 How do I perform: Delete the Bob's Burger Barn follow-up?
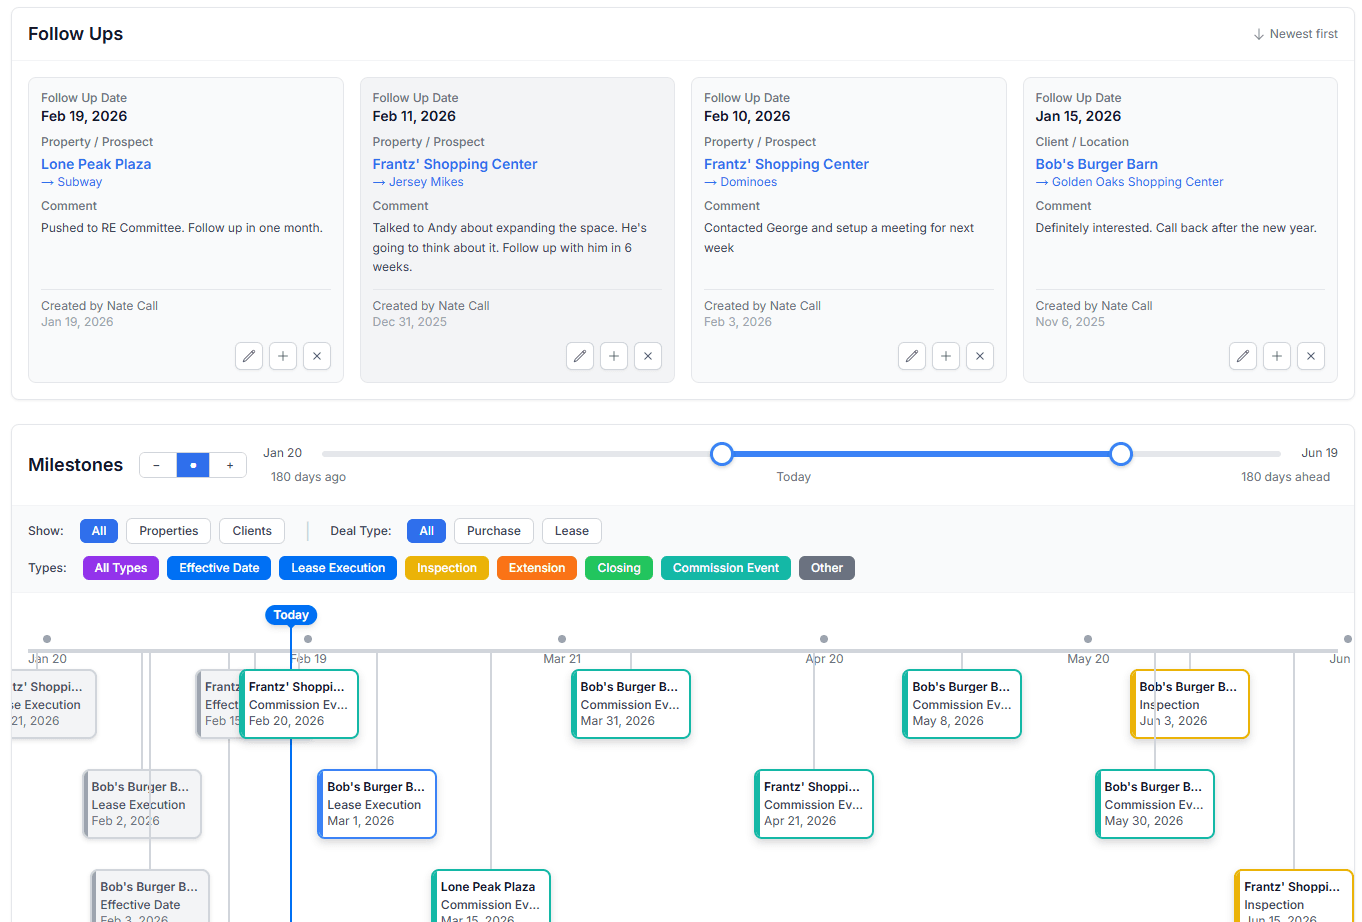click(1311, 356)
